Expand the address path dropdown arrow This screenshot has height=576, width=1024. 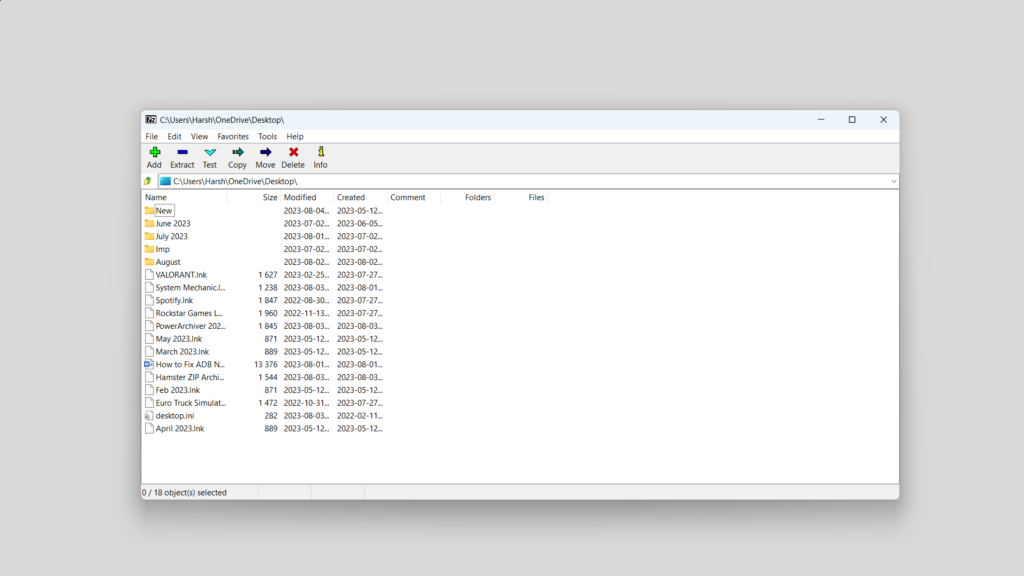click(x=893, y=181)
